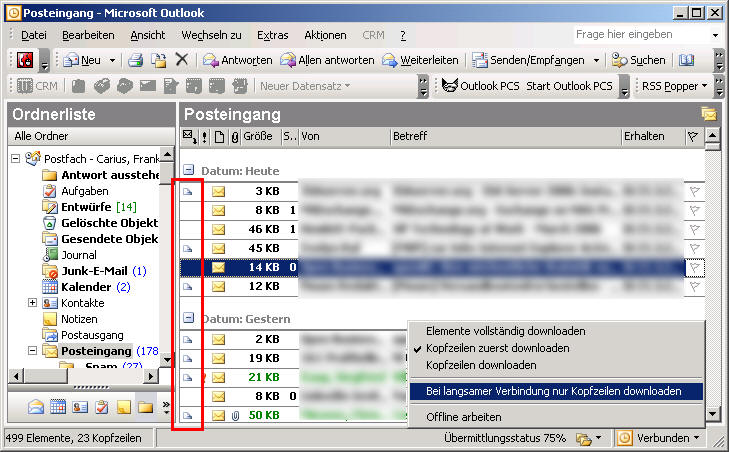Screen dimensions: 729x452
Task: Open Mail view icon in navigation bar
Action: tap(36, 407)
